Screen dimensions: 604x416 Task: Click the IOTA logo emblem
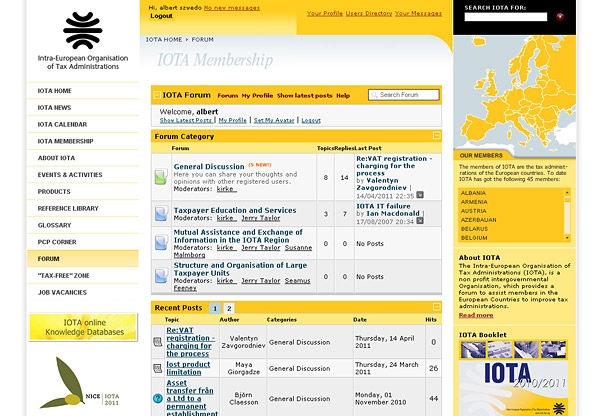[x=83, y=30]
